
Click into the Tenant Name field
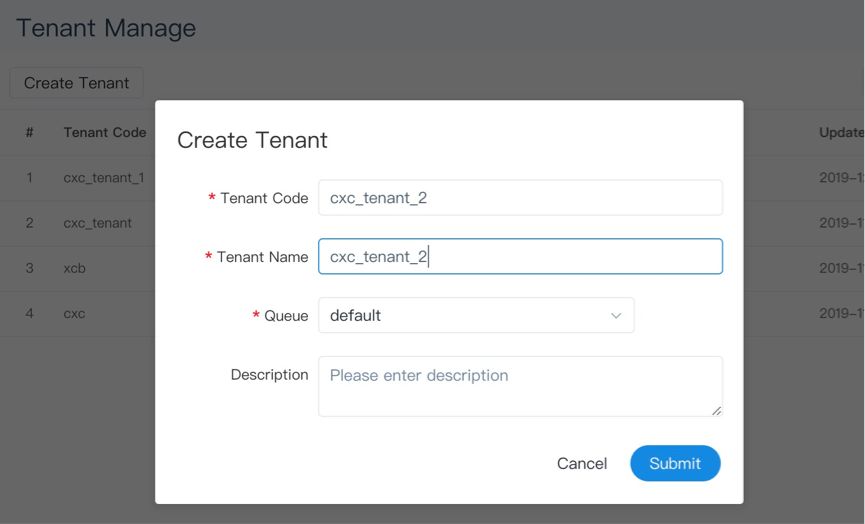(520, 257)
